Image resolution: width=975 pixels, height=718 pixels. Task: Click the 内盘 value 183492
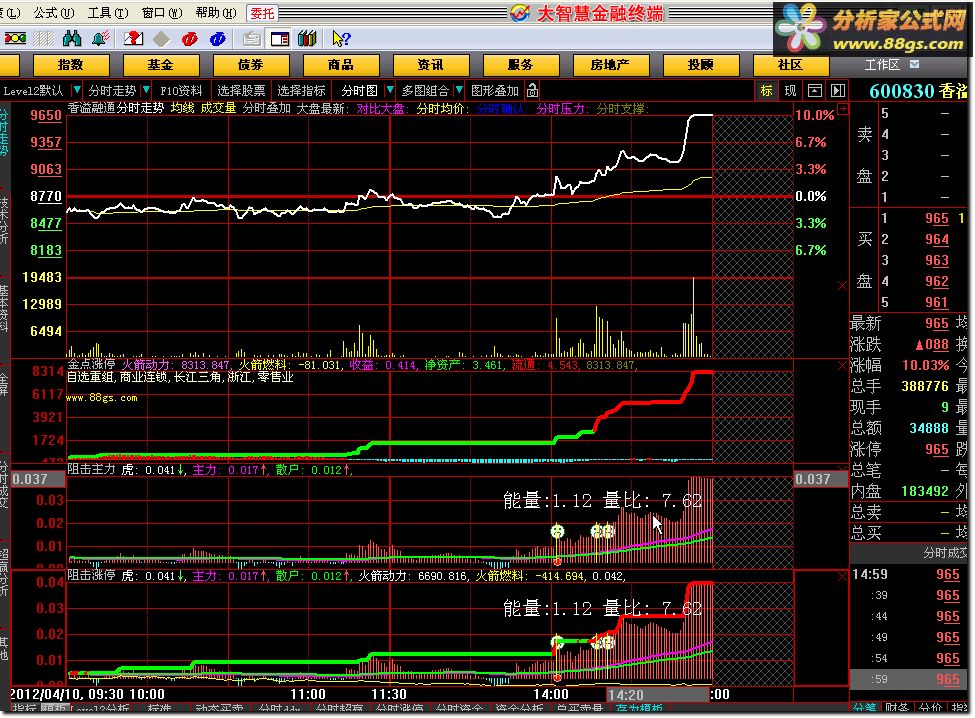tap(925, 491)
